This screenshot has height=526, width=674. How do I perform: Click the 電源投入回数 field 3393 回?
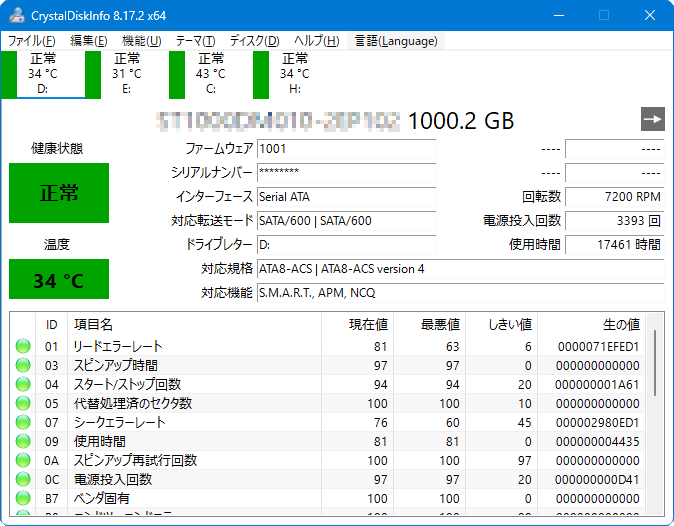pos(615,221)
